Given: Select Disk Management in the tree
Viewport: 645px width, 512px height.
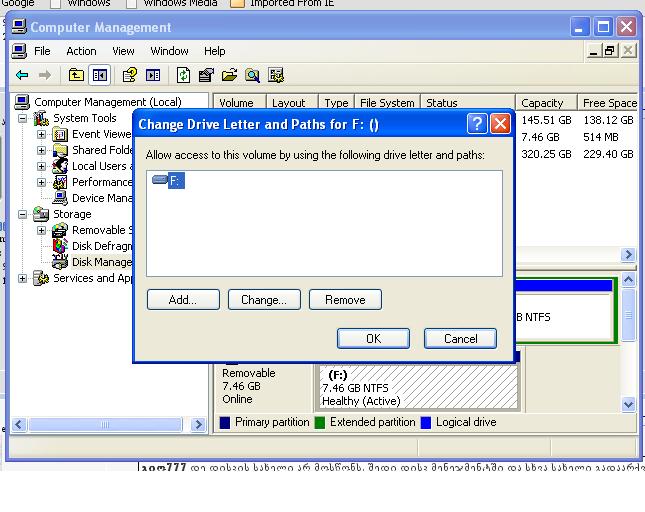Looking at the screenshot, I should (102, 262).
